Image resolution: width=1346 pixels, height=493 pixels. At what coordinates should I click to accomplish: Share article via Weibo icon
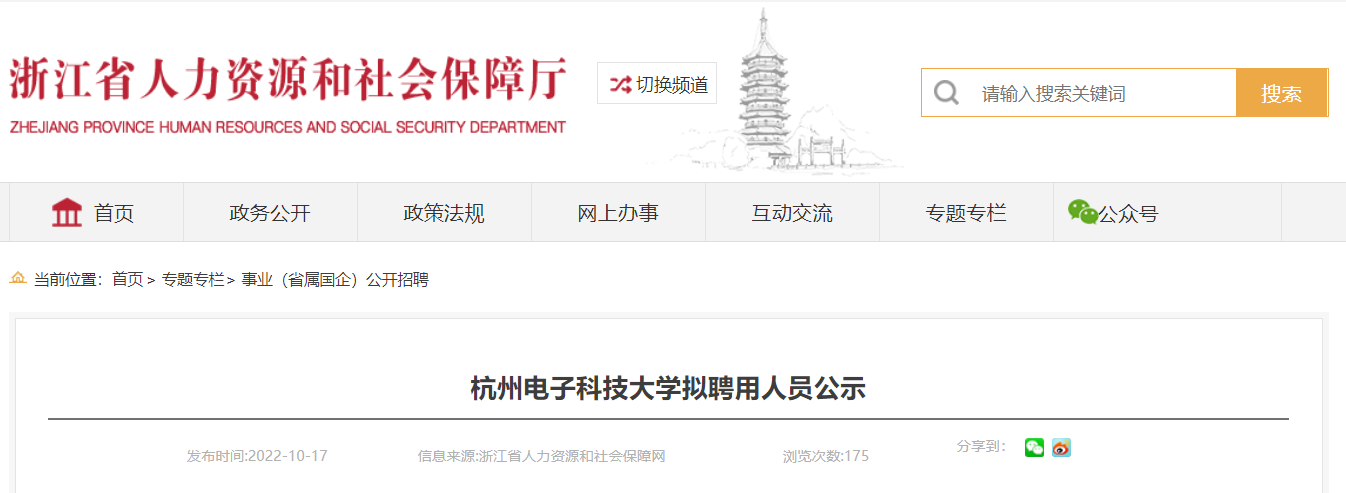1061,448
